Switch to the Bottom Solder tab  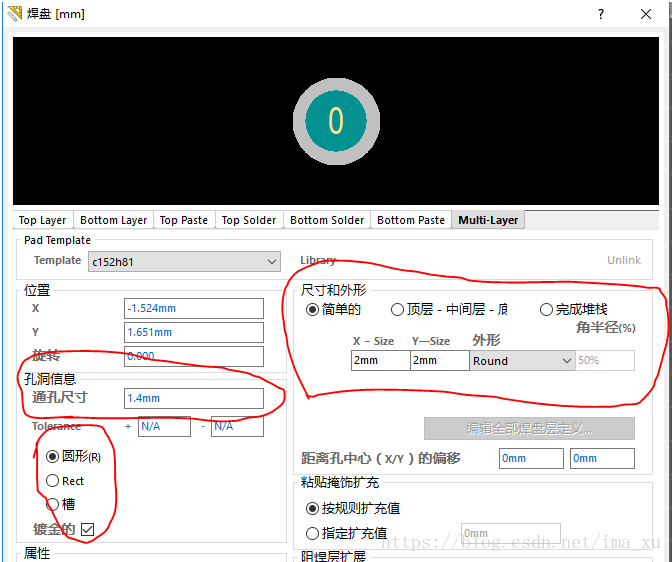pos(327,220)
